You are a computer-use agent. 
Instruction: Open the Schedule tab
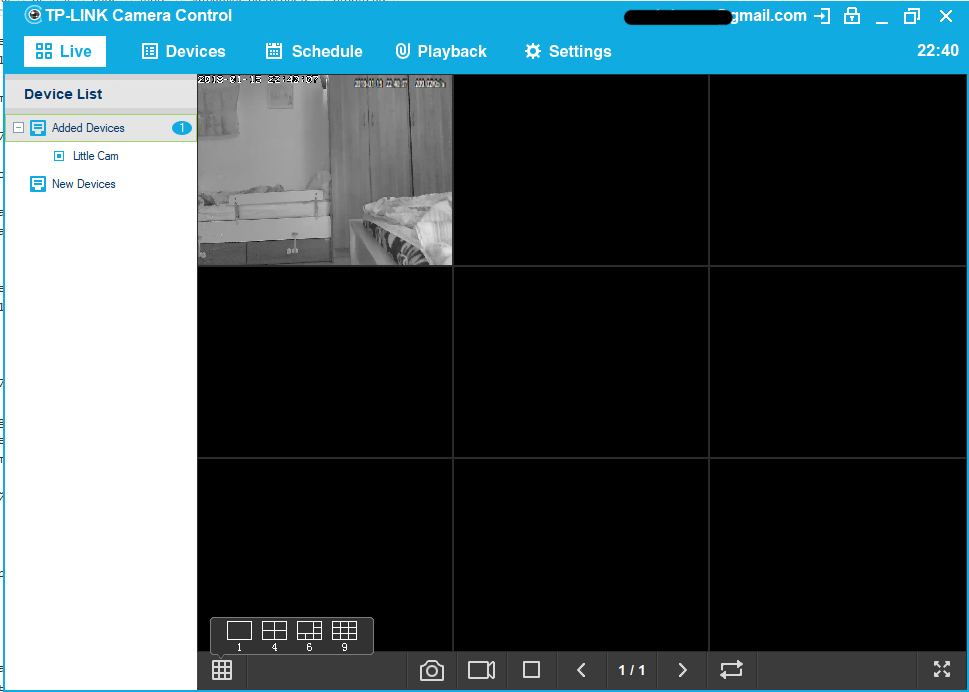314,52
